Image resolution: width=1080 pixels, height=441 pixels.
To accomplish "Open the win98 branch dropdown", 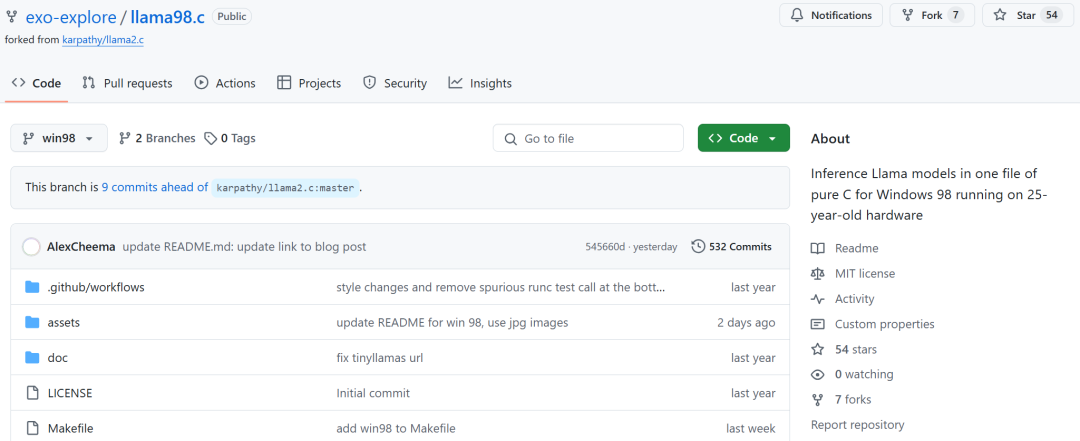I will [x=59, y=138].
